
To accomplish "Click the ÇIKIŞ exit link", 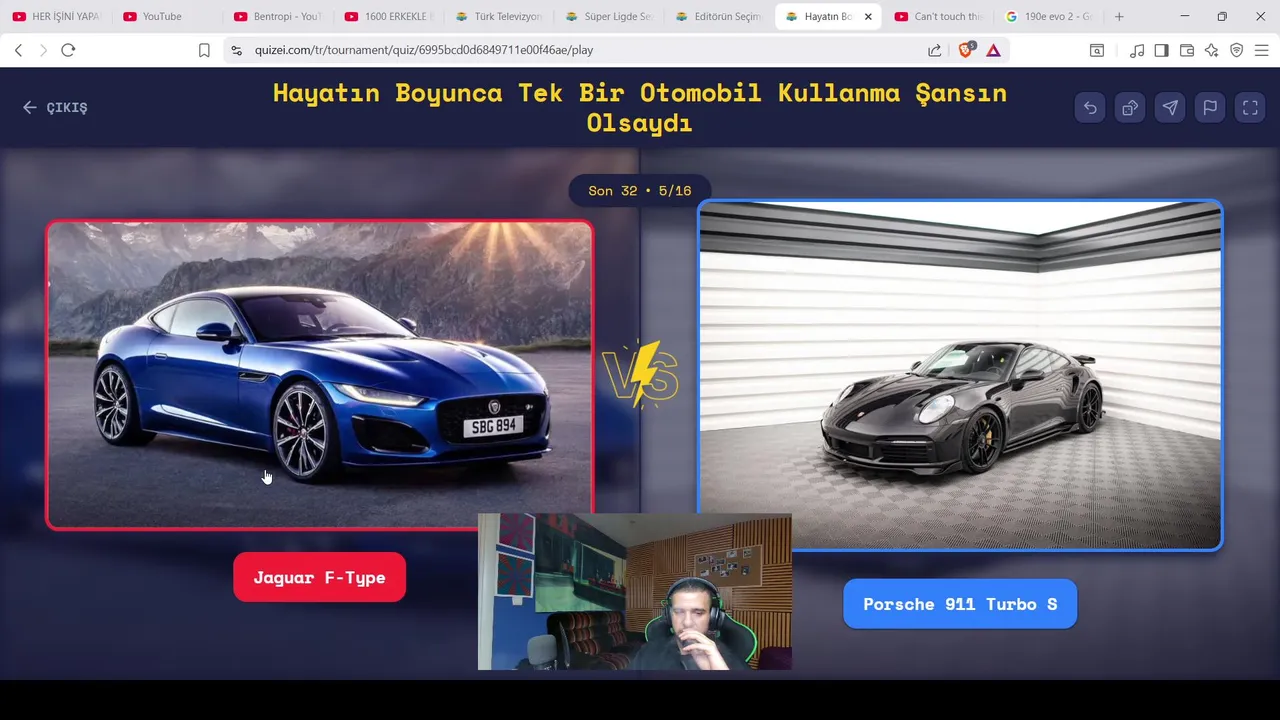I will (x=55, y=108).
